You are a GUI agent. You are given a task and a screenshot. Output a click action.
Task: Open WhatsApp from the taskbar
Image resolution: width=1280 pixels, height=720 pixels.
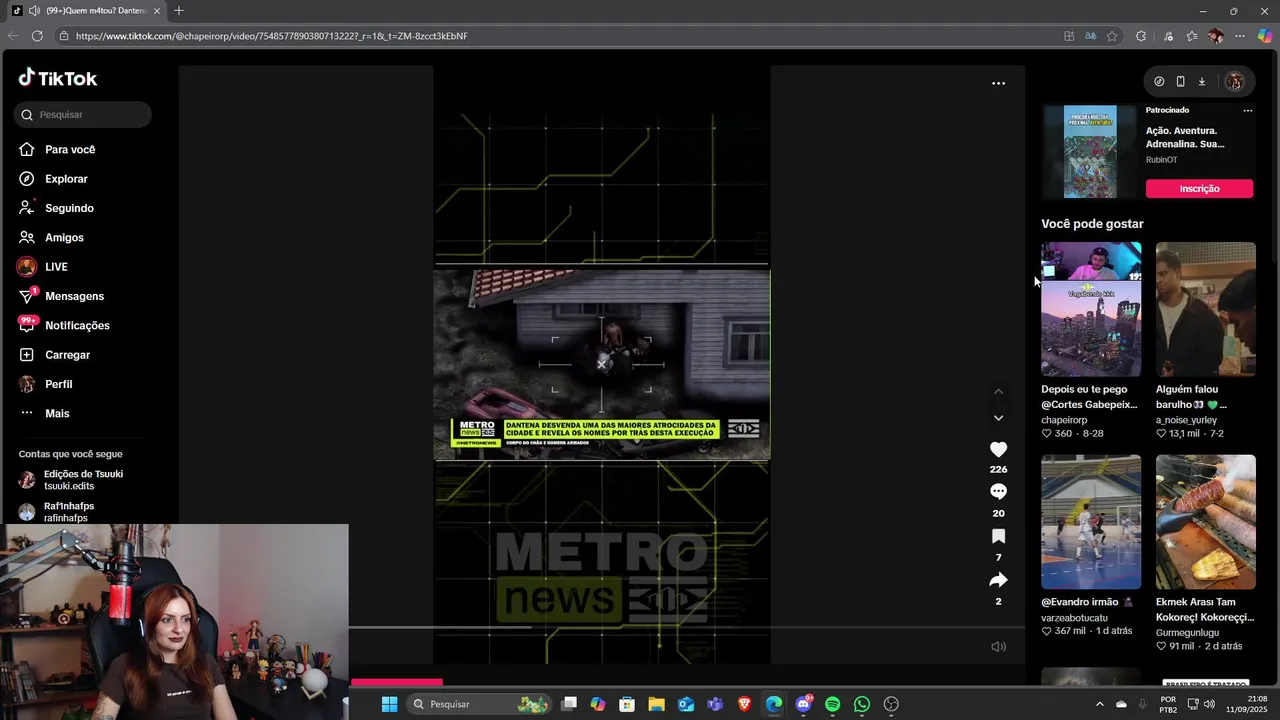pyautogui.click(x=862, y=704)
